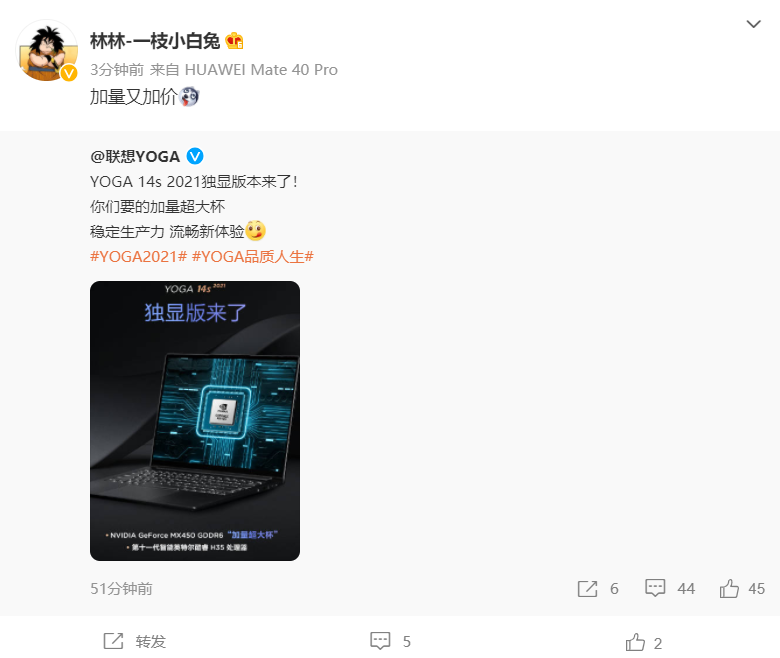Like this post with 2 likes

(x=644, y=643)
